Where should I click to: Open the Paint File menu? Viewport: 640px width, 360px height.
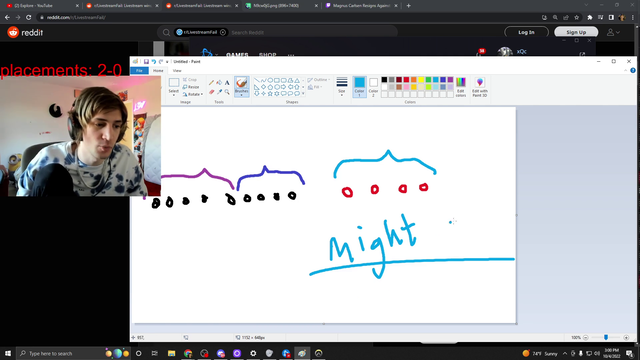point(139,71)
